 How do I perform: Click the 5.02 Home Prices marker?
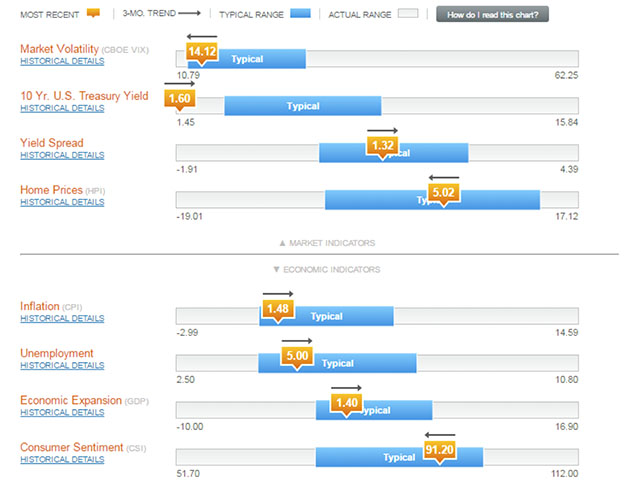pos(442,192)
